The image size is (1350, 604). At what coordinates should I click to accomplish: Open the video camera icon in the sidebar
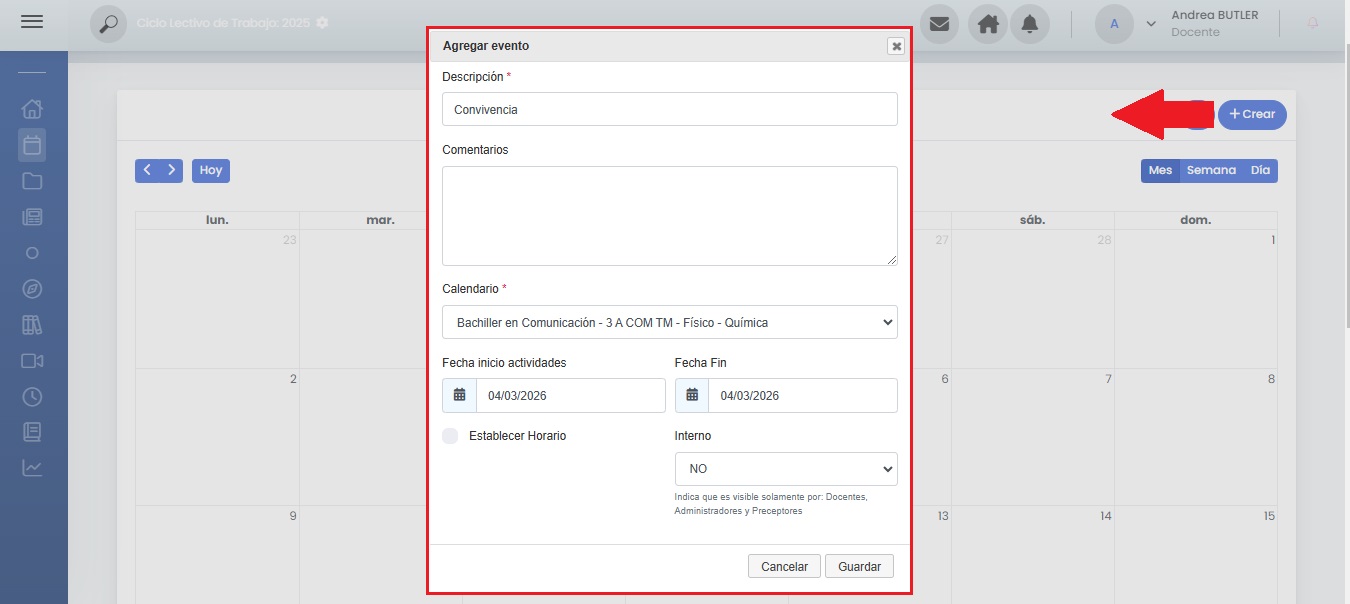coord(32,361)
